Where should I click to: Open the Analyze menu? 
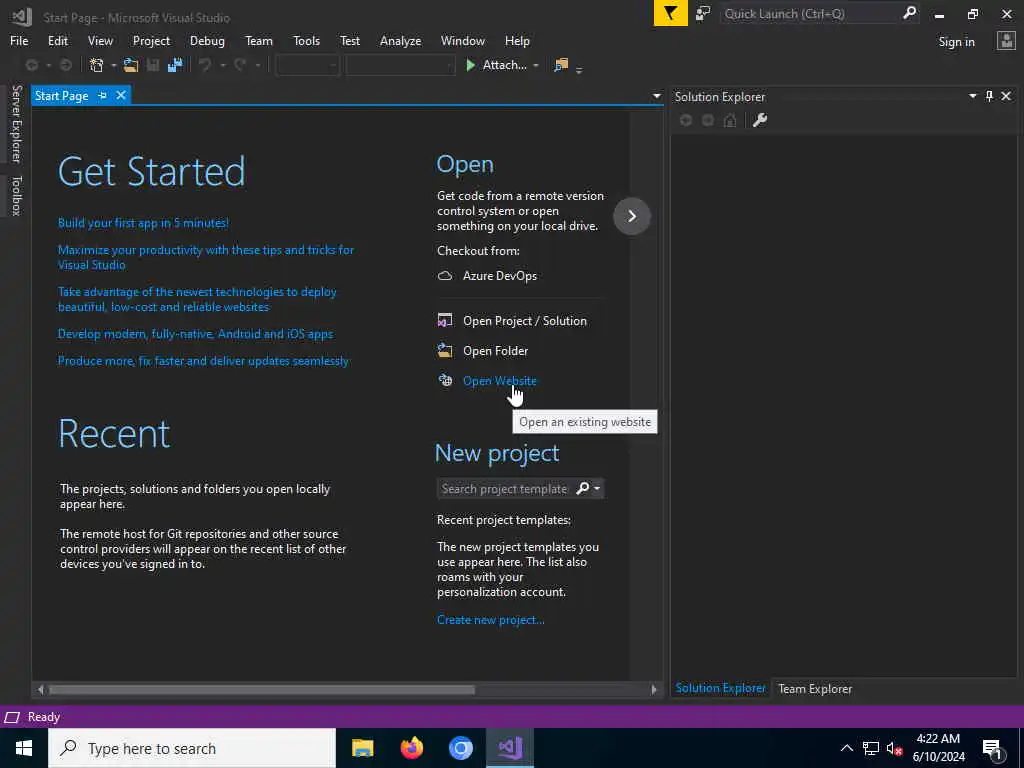tap(400, 40)
